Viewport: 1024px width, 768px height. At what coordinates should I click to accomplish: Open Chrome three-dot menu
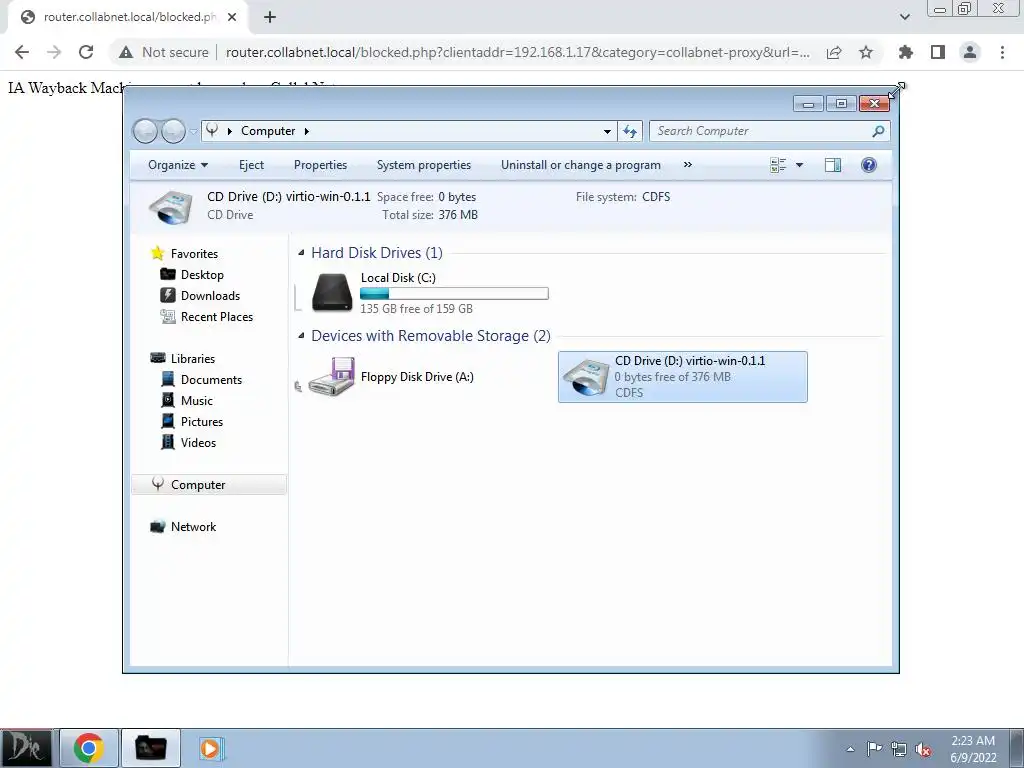pyautogui.click(x=1002, y=52)
